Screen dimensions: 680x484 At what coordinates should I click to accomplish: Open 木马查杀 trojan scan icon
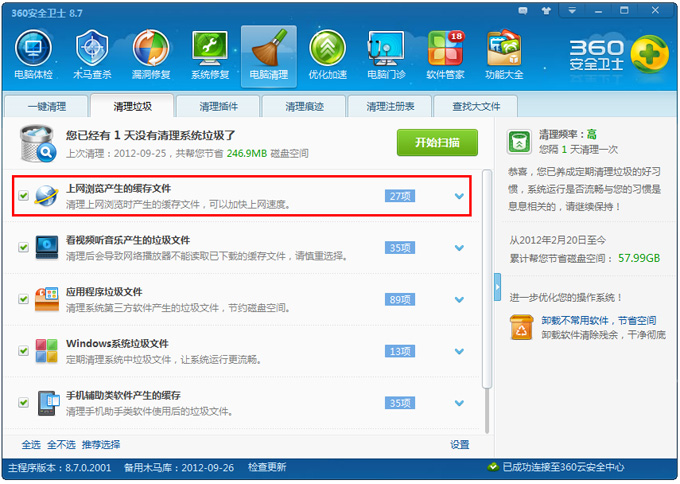click(x=92, y=55)
